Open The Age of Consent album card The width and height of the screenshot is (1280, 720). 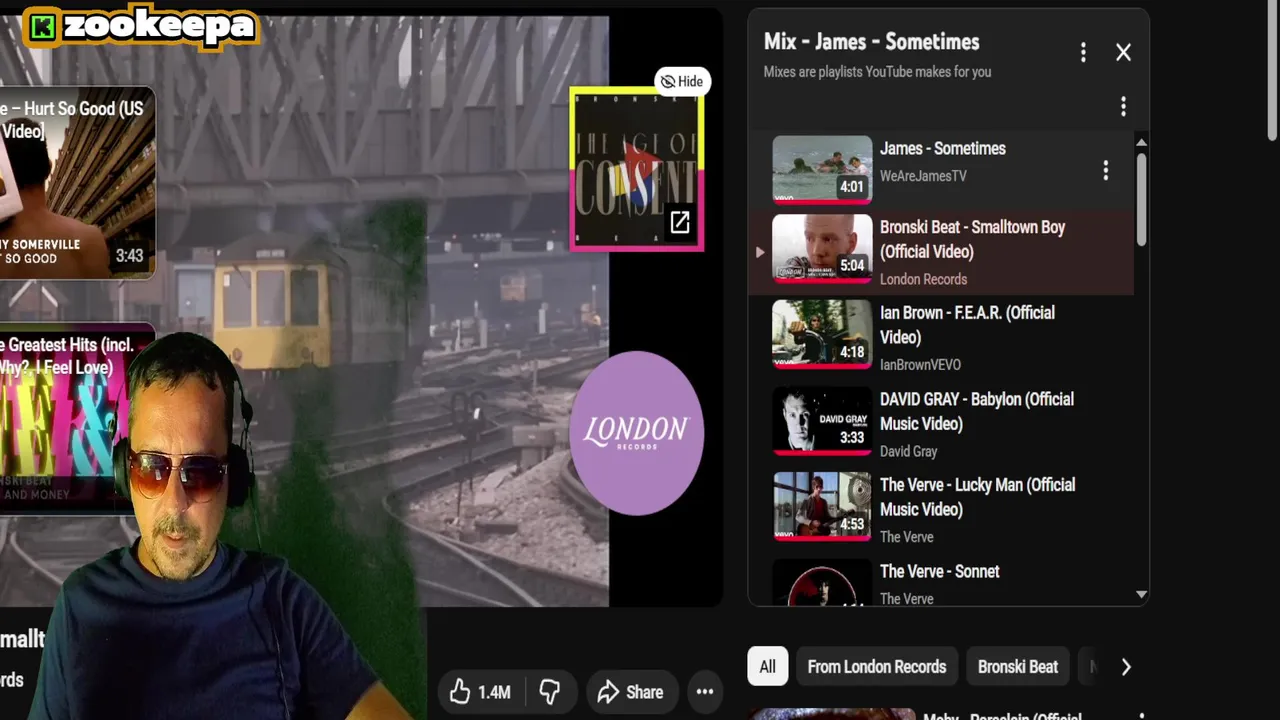point(637,168)
